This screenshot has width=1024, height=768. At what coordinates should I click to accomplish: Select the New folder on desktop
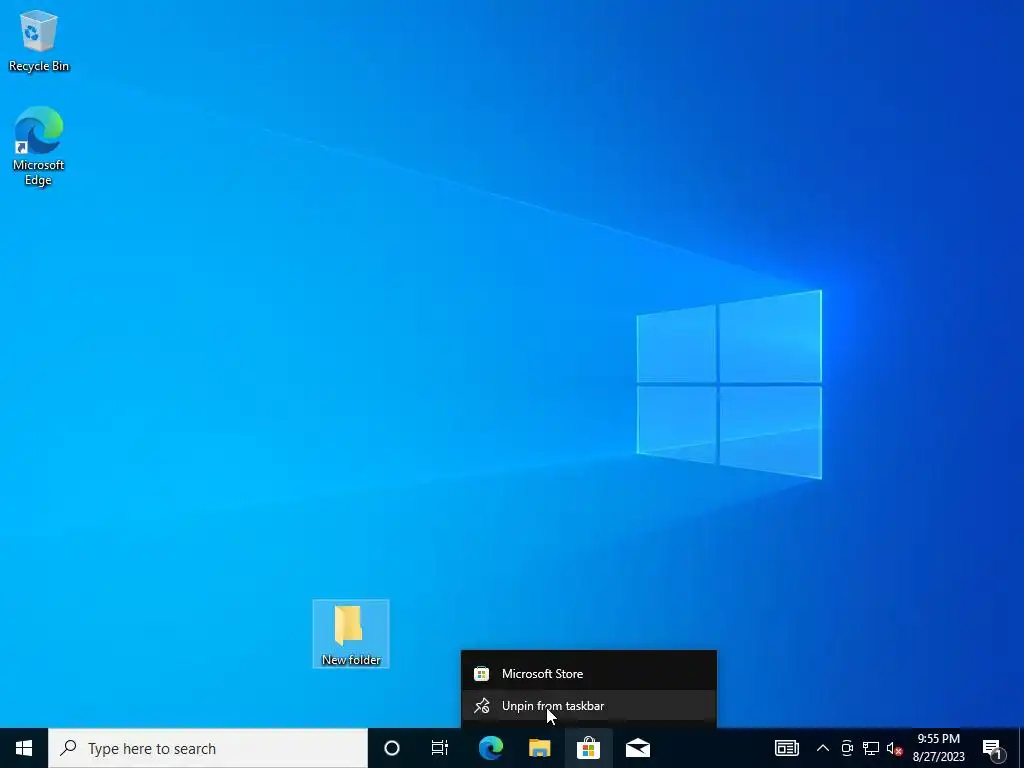click(x=351, y=633)
